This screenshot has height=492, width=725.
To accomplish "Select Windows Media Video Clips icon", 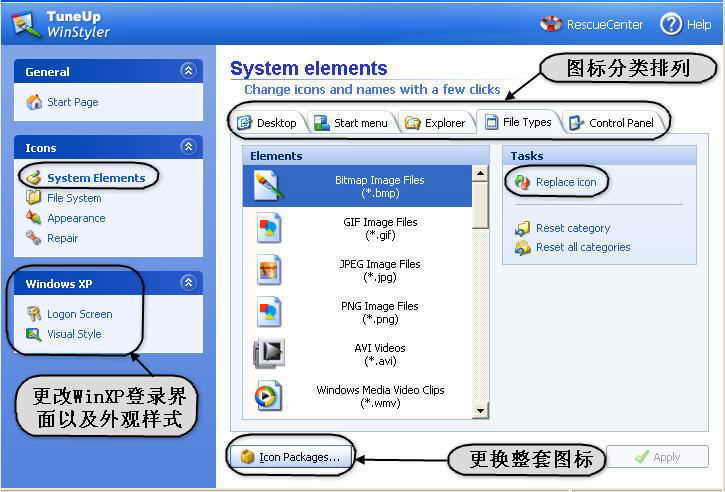I will (268, 396).
